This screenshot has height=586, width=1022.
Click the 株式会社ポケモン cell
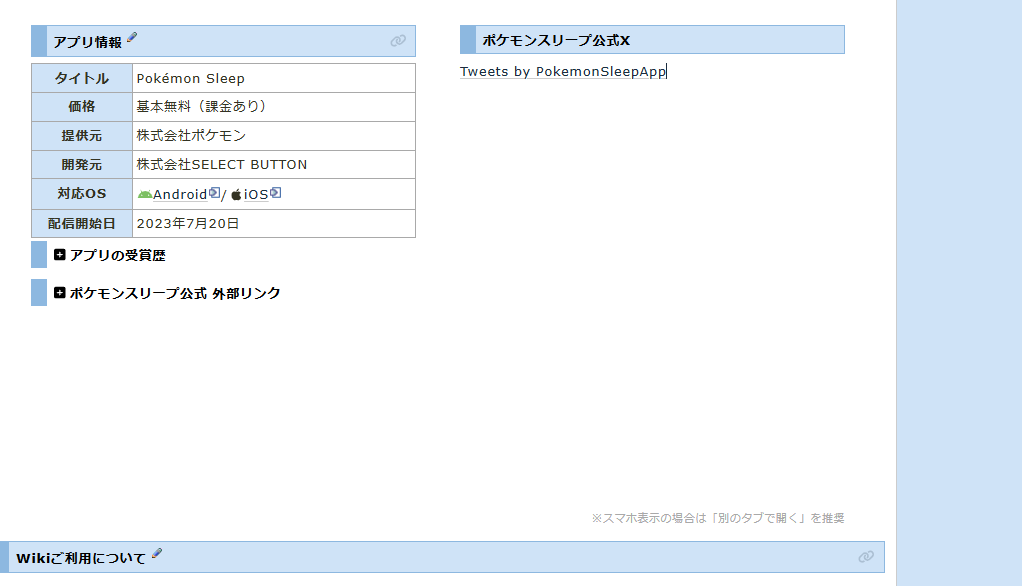pos(274,136)
